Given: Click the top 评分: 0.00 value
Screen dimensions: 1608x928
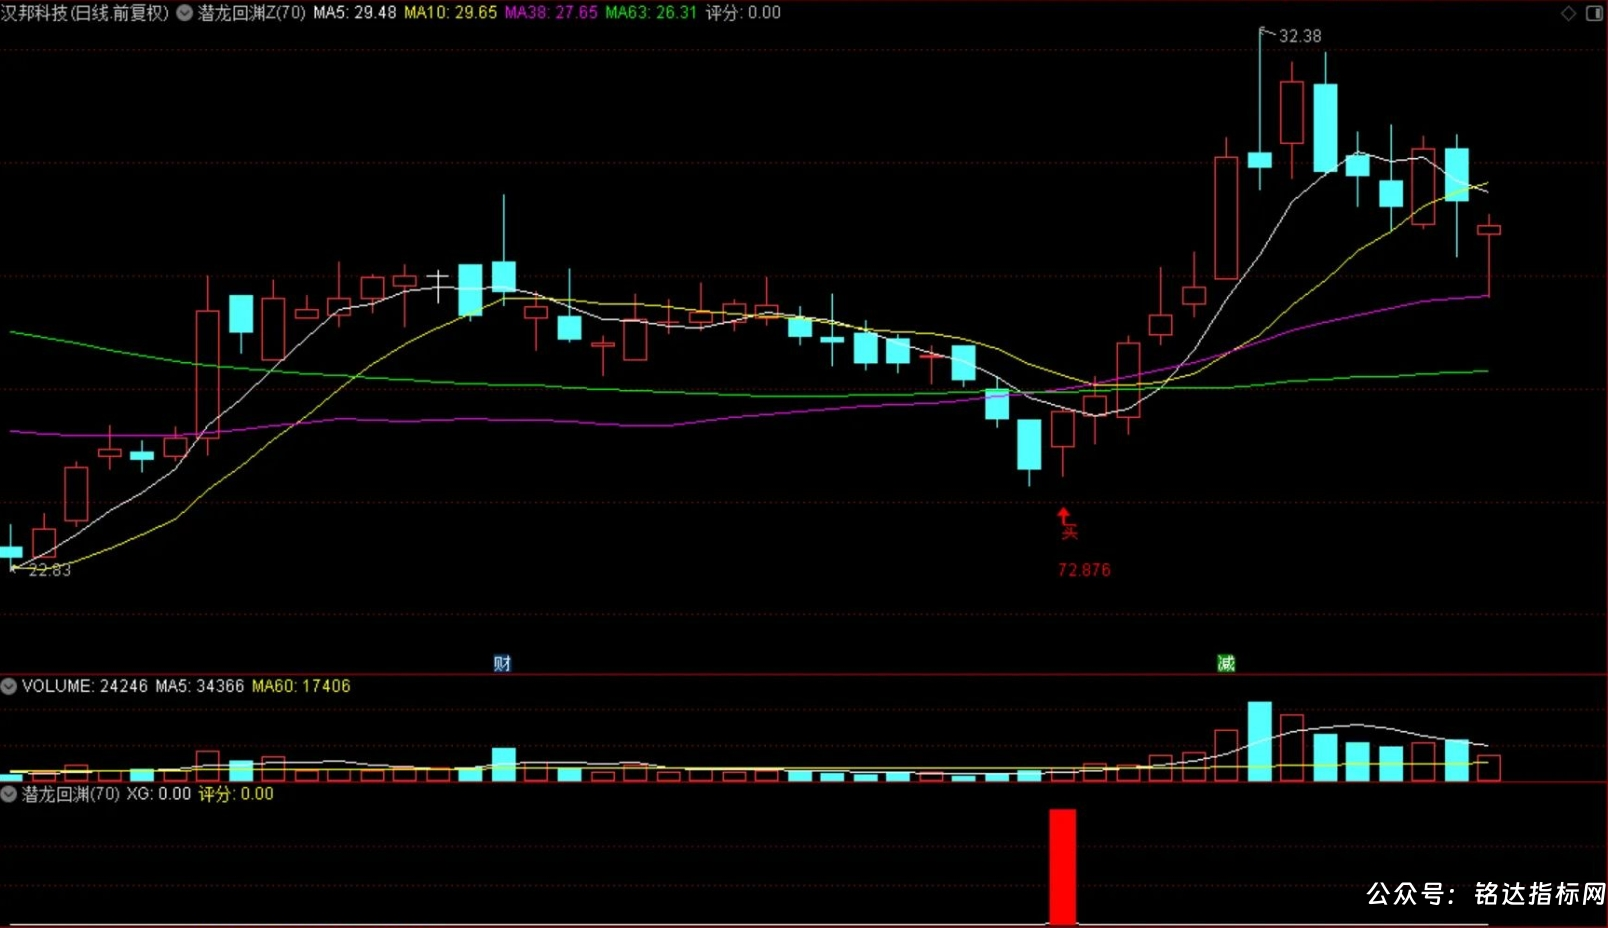Looking at the screenshot, I should [x=743, y=13].
